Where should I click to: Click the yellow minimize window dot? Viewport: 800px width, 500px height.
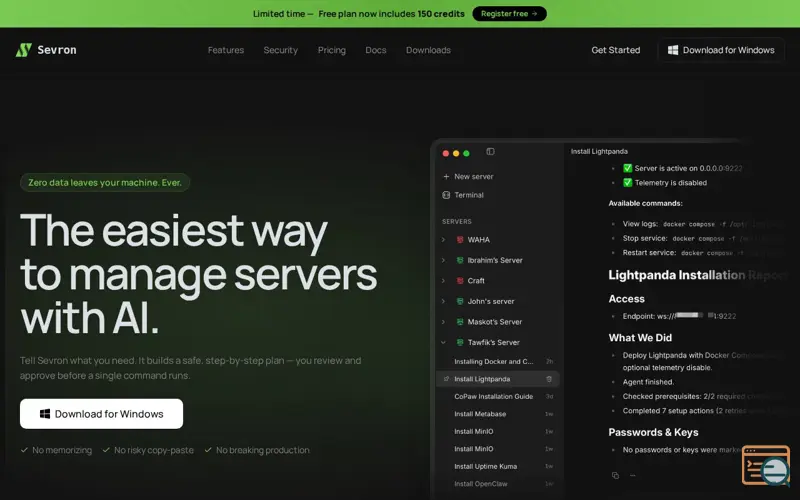point(456,153)
